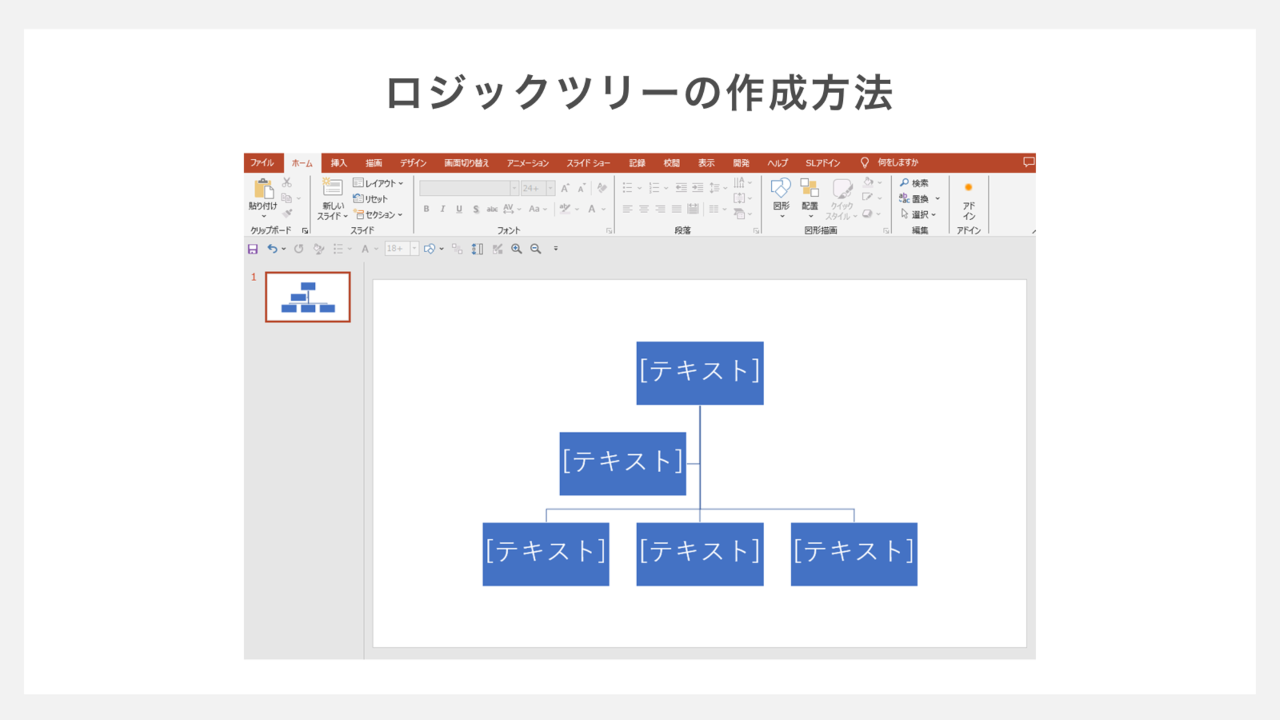Image resolution: width=1280 pixels, height=720 pixels.
Task: Click quick access Zoom Out magnifier
Action: coord(535,249)
